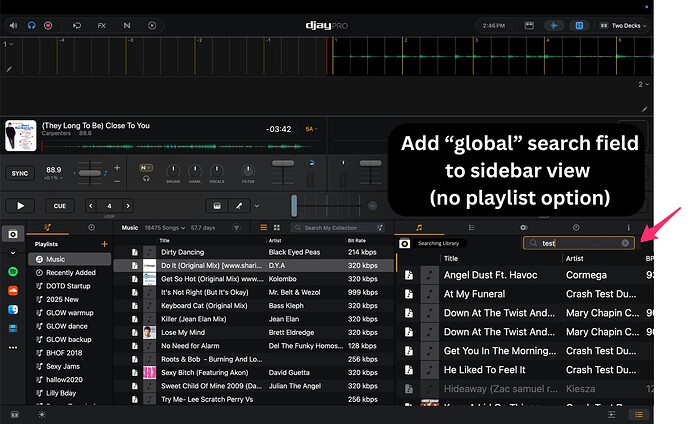
Task: Click the Spotify source icon in sidebar
Action: tap(14, 272)
